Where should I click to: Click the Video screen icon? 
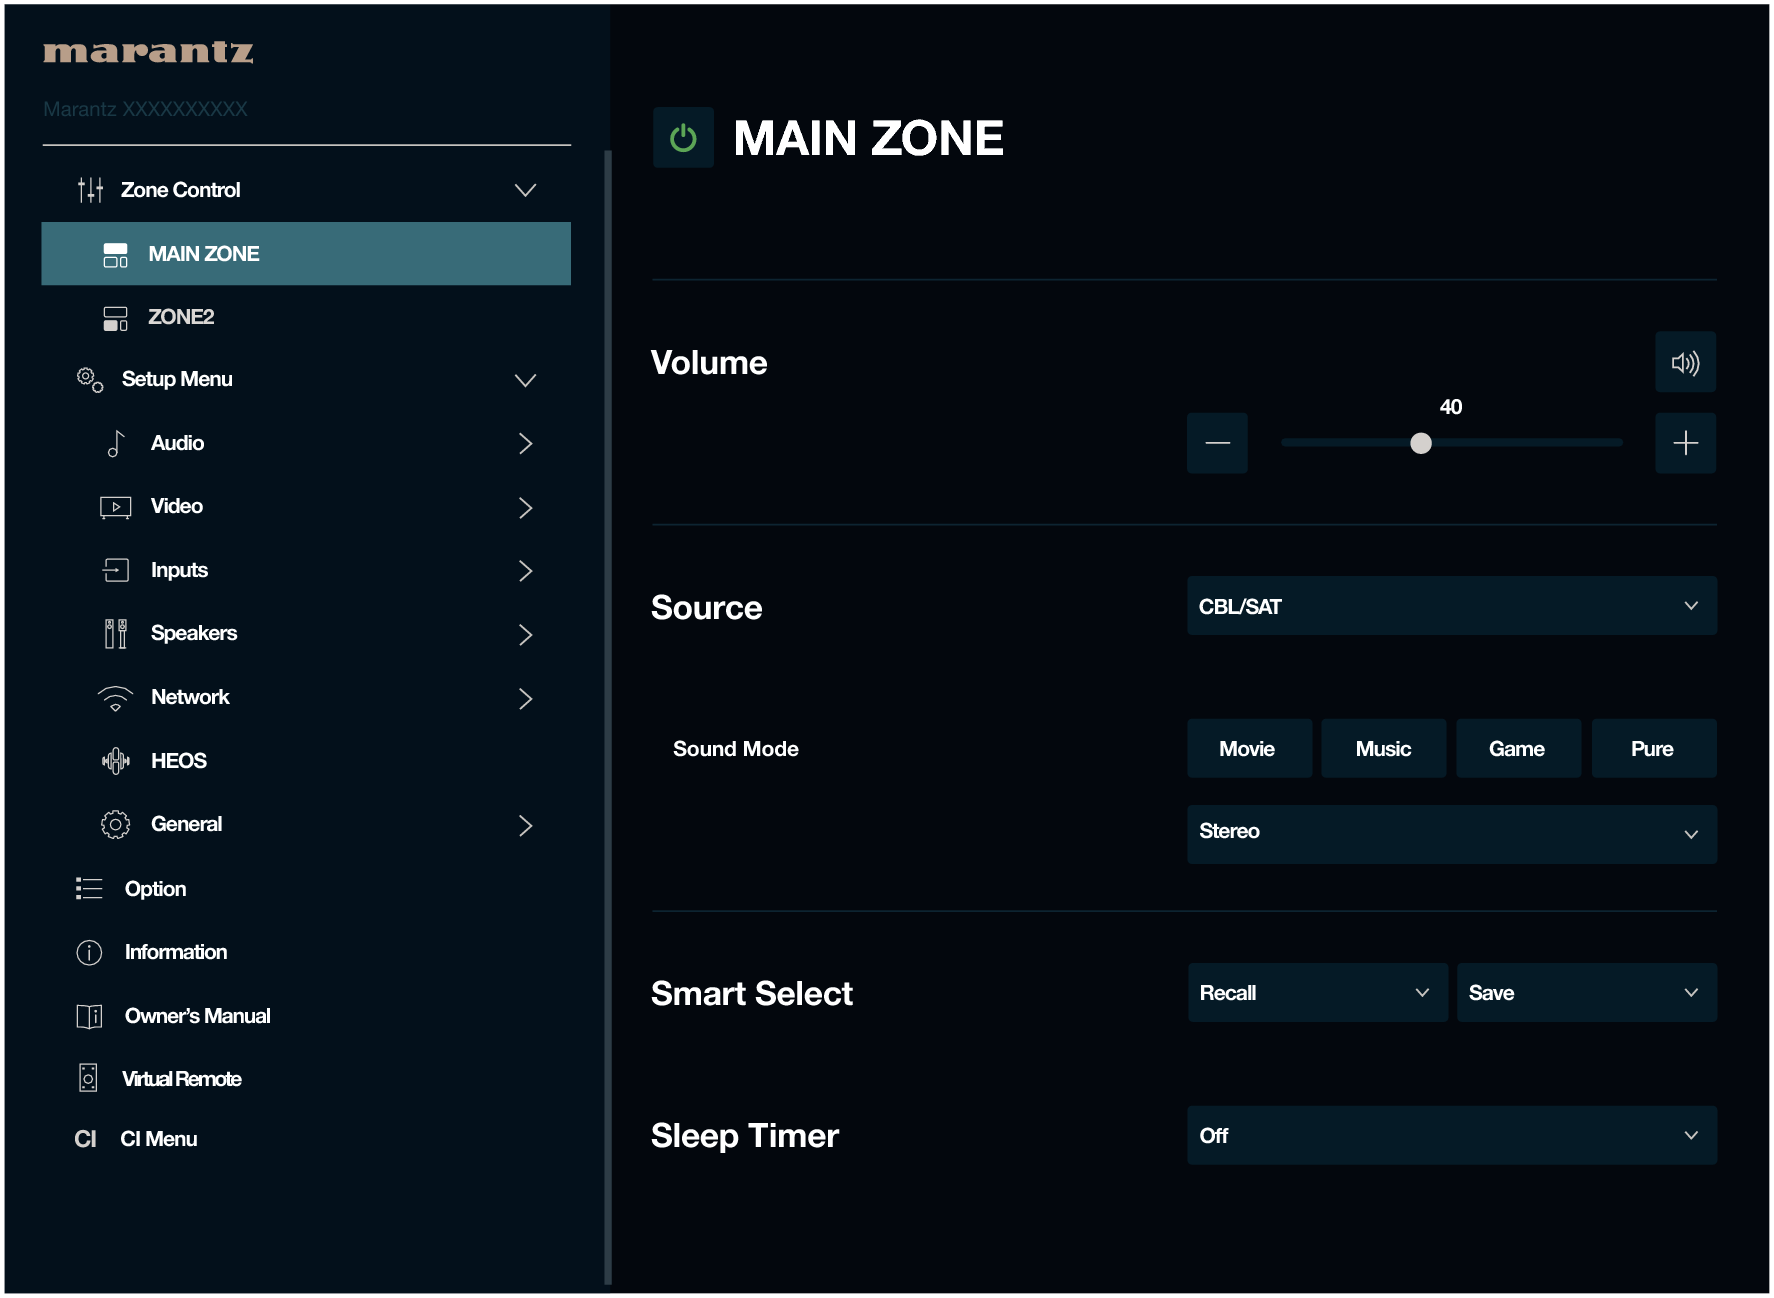116,507
